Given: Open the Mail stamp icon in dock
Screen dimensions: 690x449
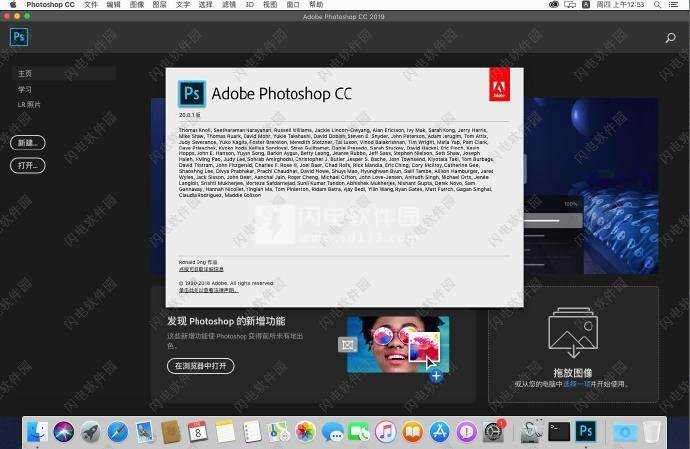Looking at the screenshot, I should (x=144, y=432).
